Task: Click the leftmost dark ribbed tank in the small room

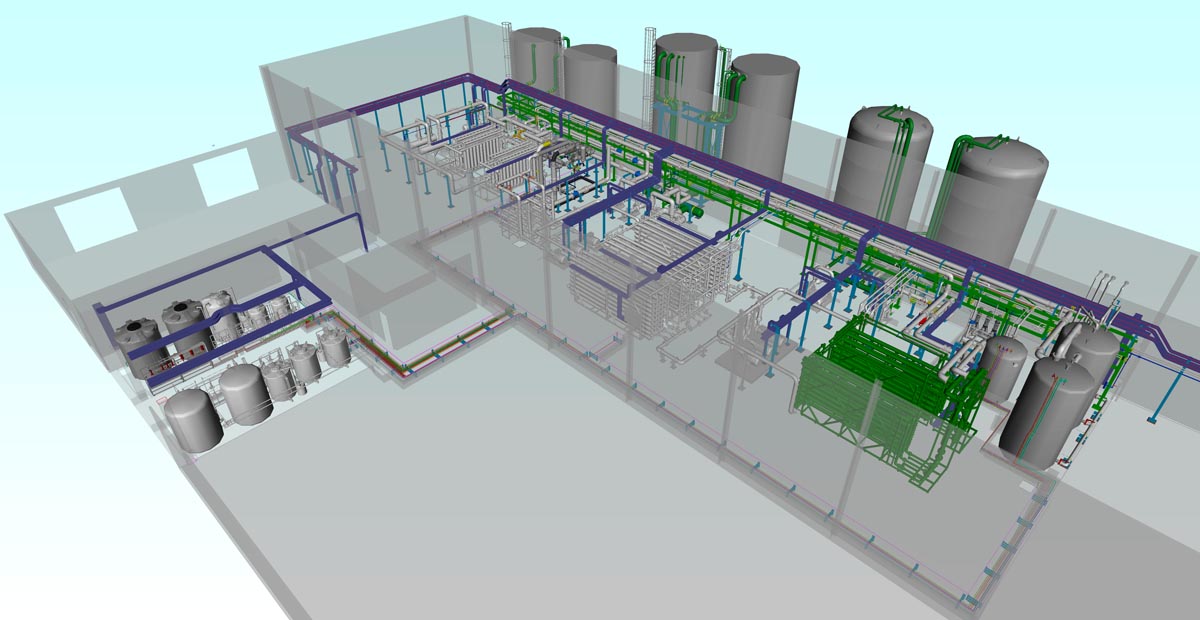Action: pos(137,340)
